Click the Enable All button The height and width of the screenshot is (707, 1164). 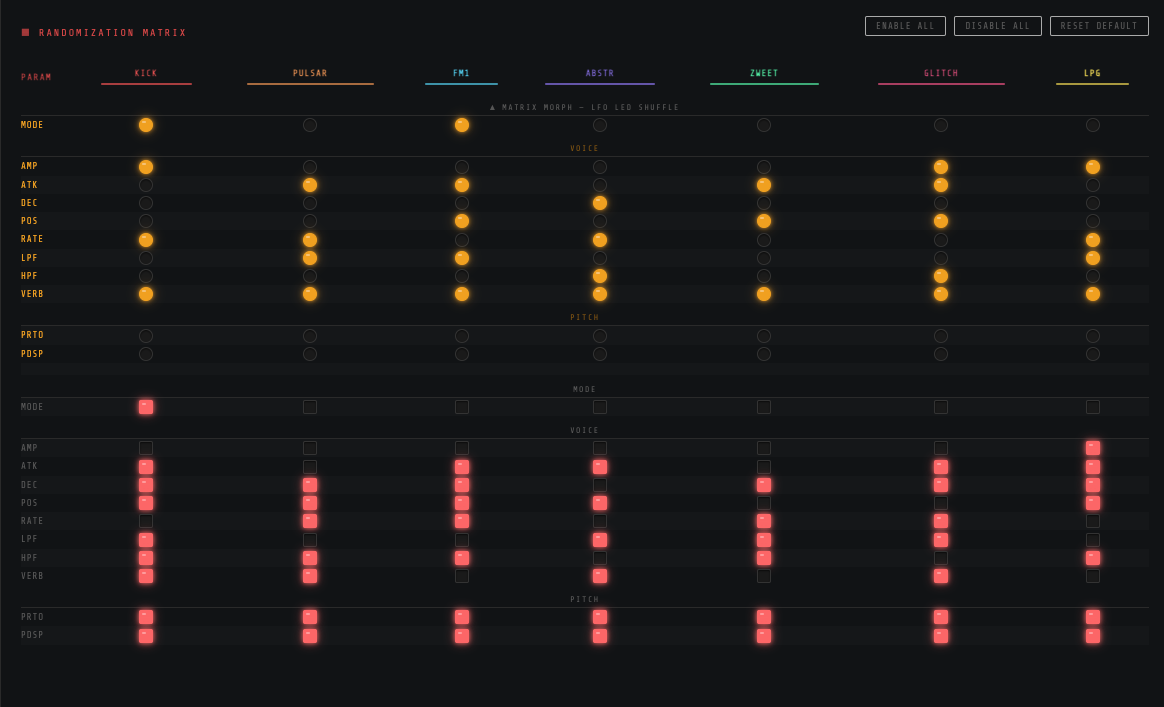905,25
